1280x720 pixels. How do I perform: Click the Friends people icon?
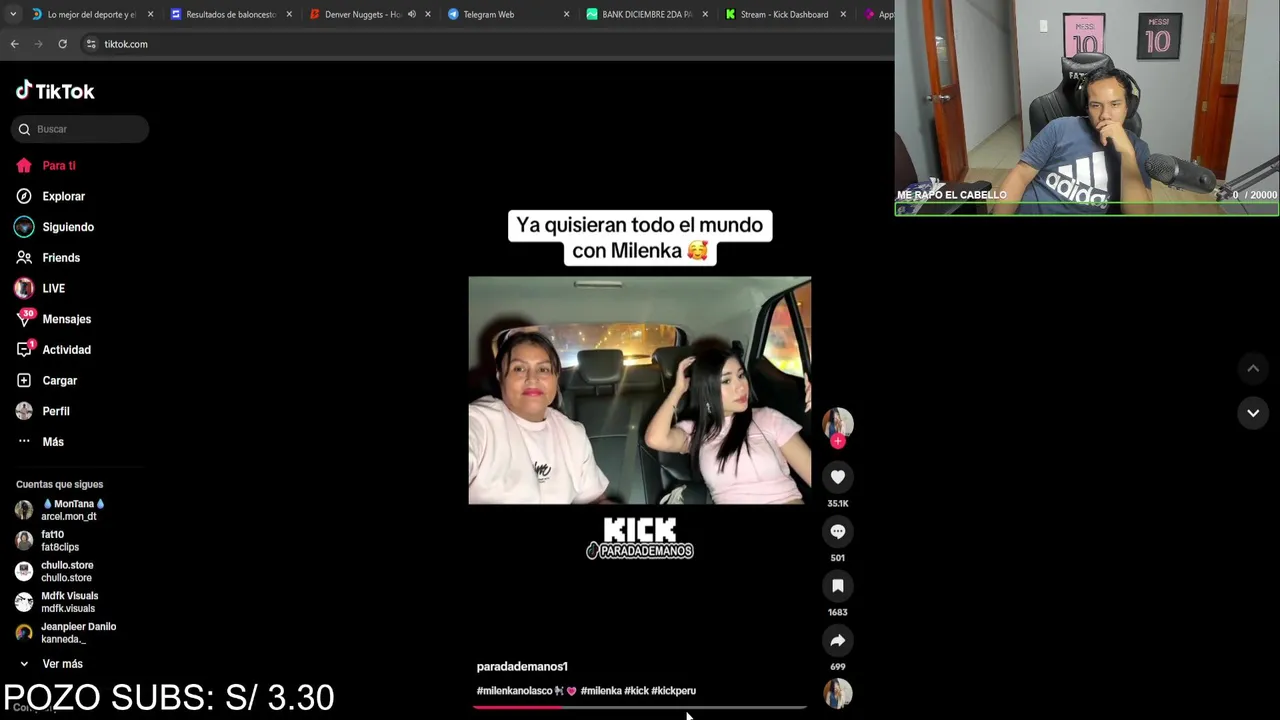tap(24, 258)
